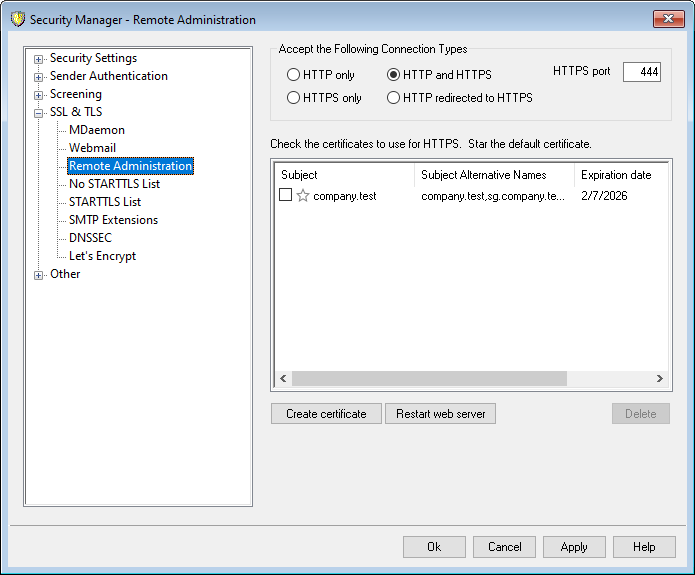The image size is (695, 575).
Task: Select HTTP redirected to HTTPS option
Action: (394, 98)
